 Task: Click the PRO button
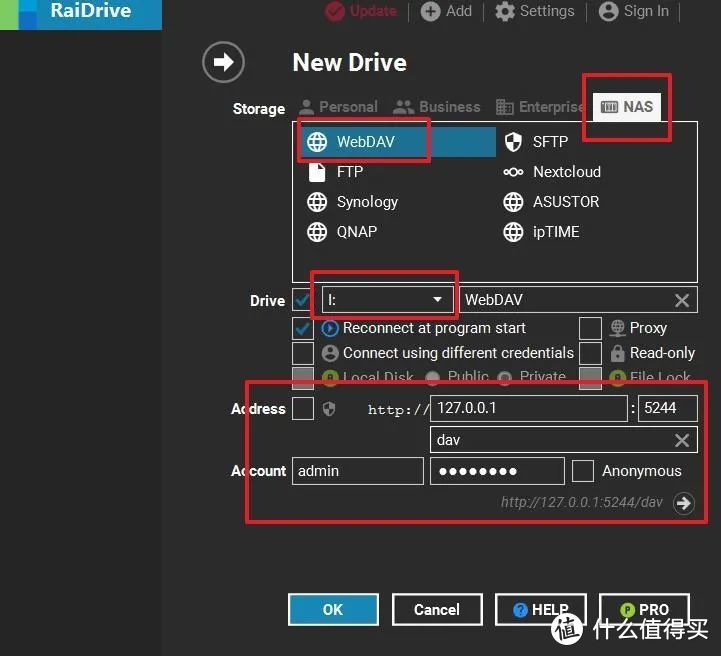(644, 610)
